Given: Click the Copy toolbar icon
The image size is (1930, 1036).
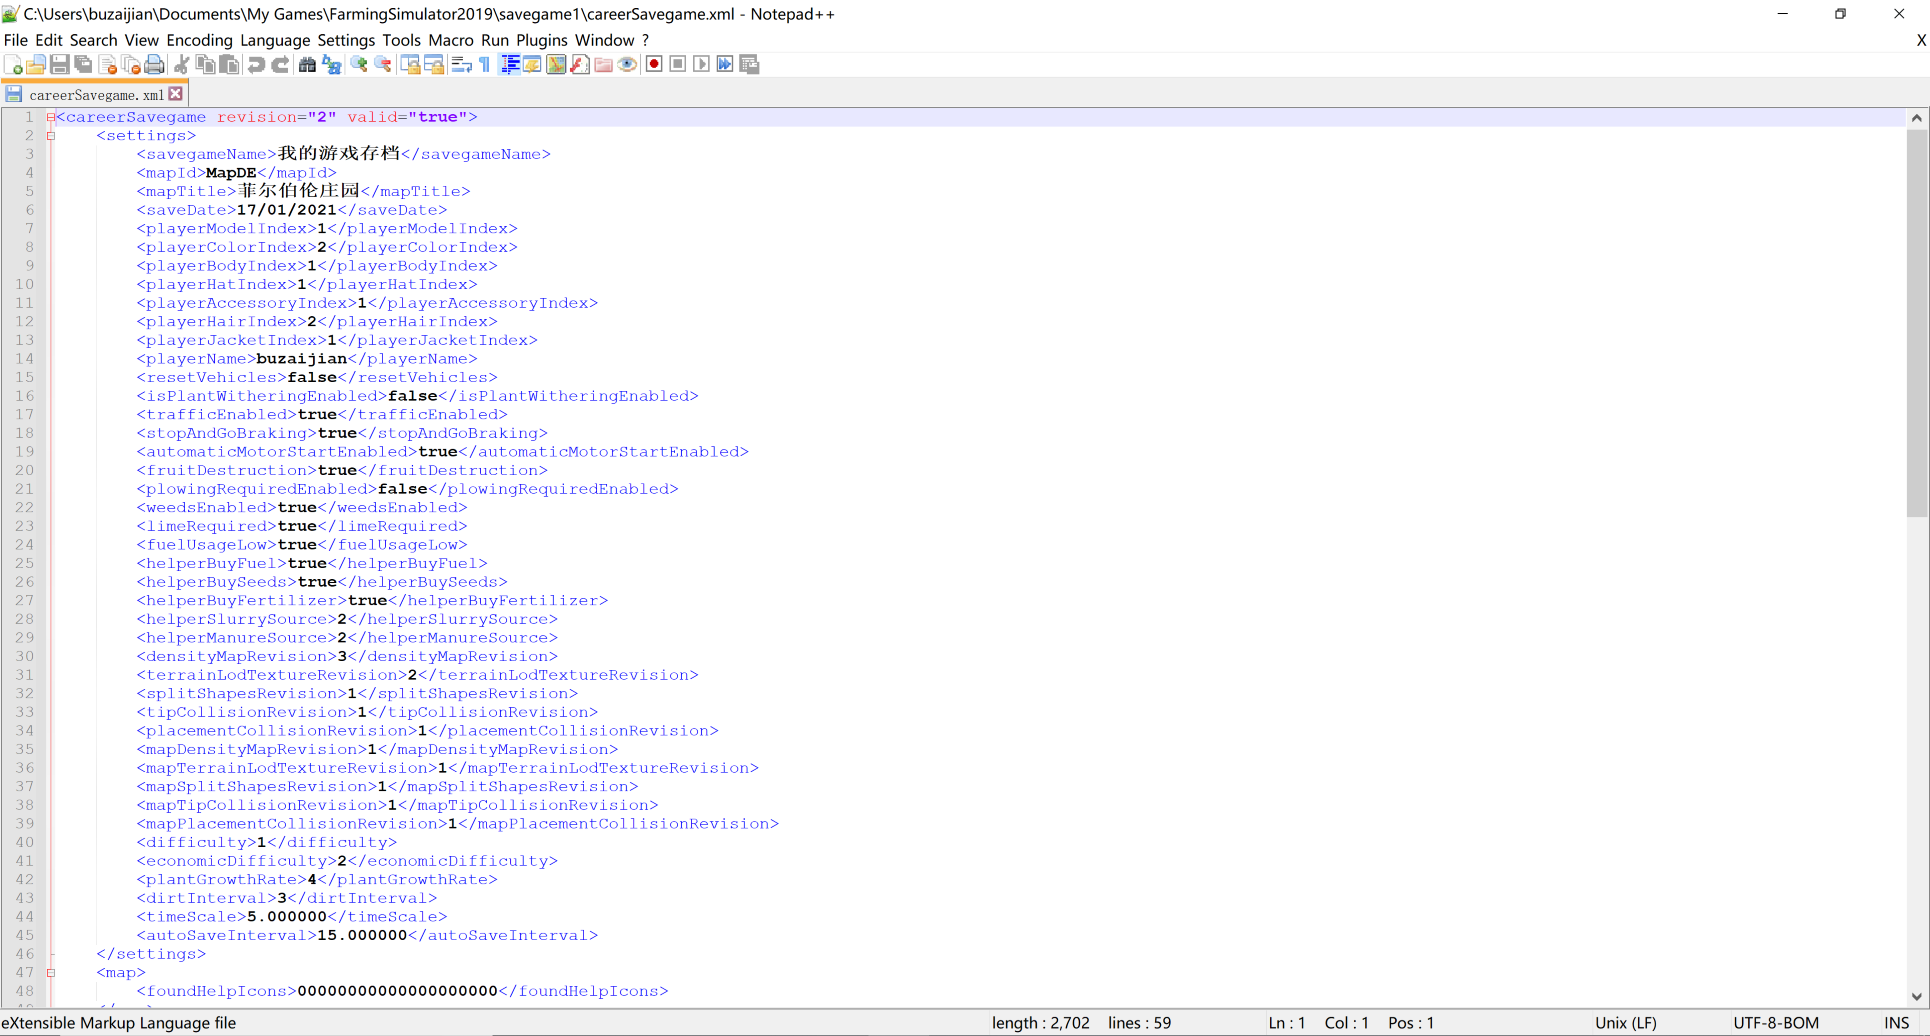Looking at the screenshot, I should 206,65.
